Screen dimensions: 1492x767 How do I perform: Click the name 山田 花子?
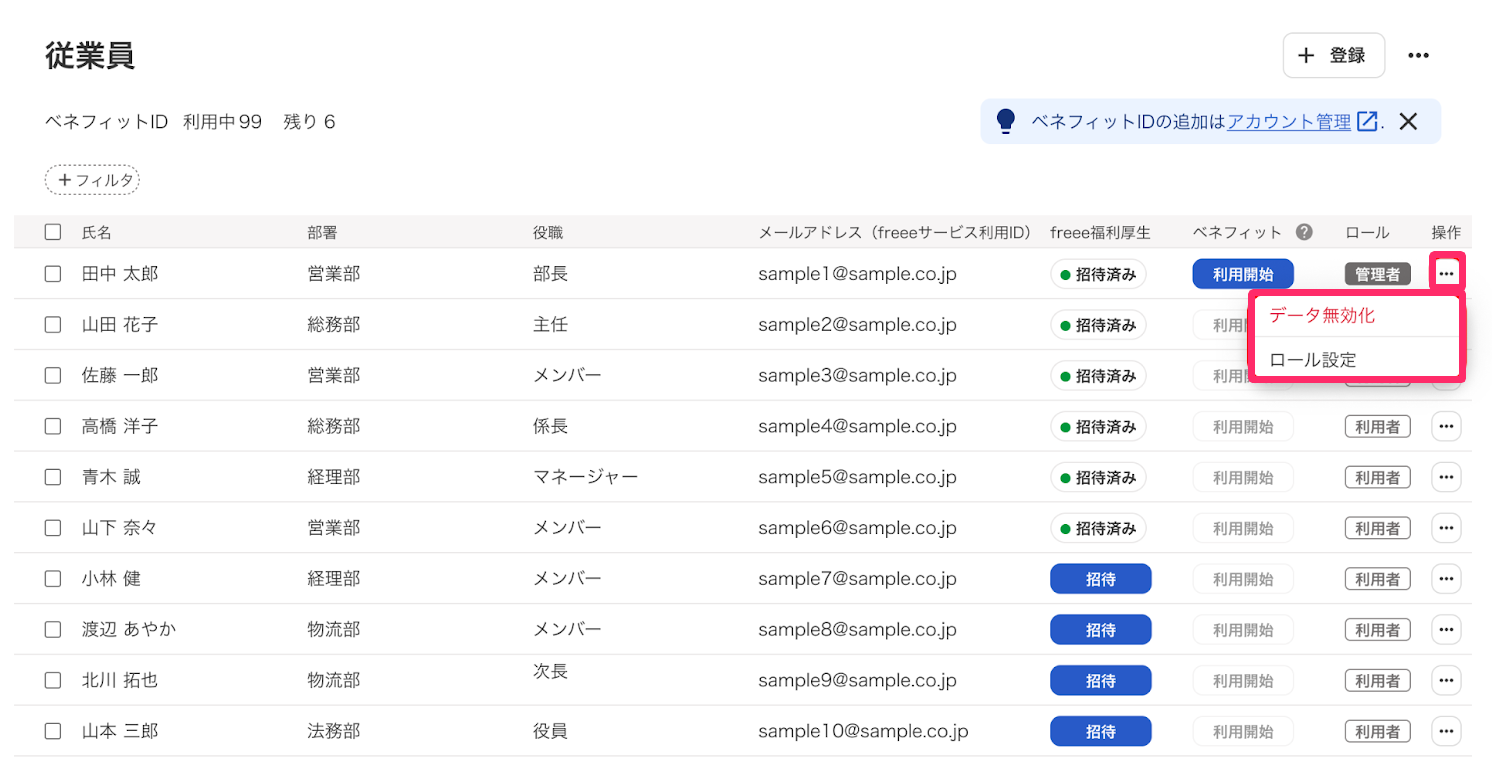click(x=120, y=325)
